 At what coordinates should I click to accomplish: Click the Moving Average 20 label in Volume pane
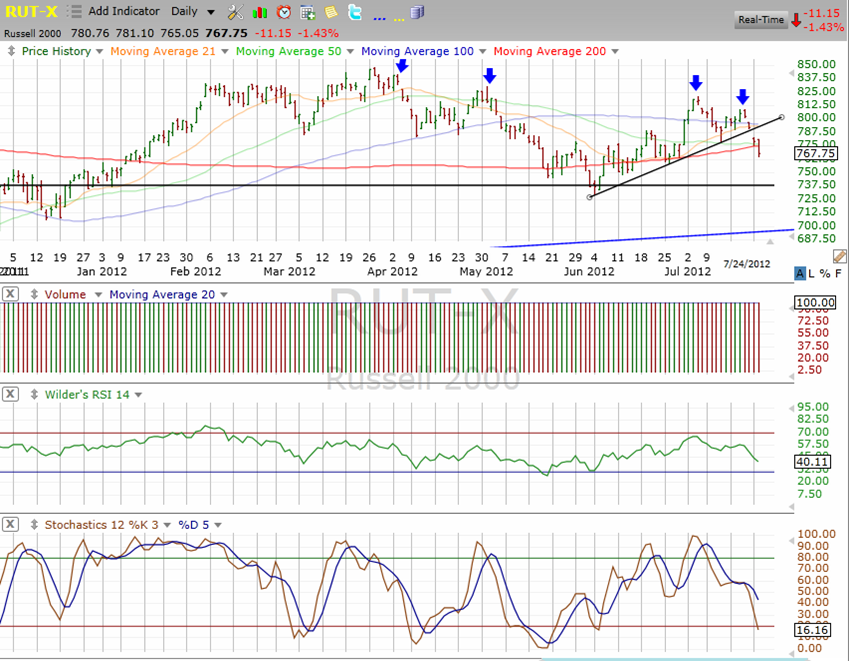pyautogui.click(x=162, y=294)
